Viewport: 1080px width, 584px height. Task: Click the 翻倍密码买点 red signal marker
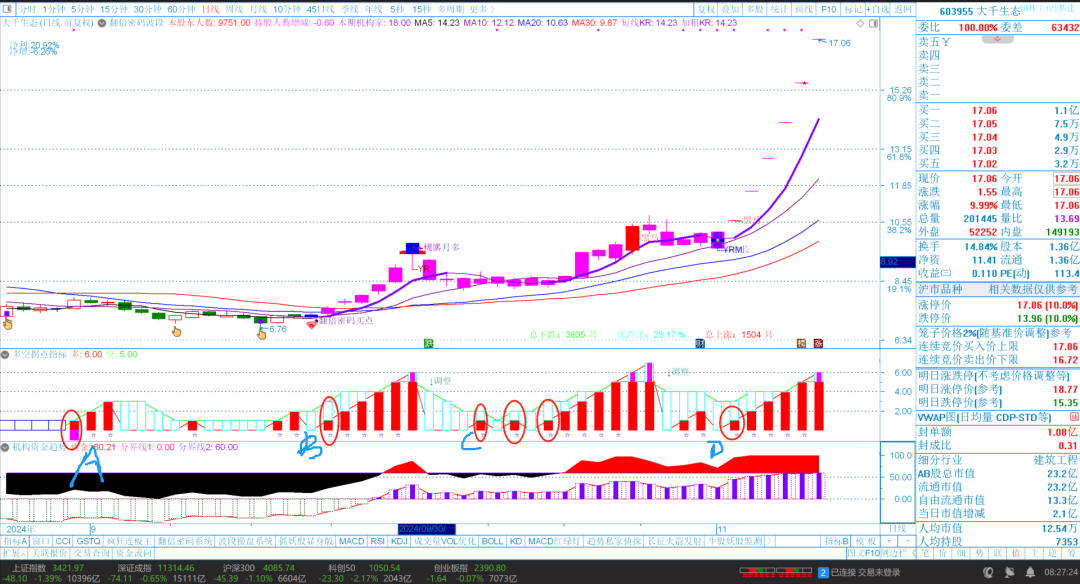[x=311, y=323]
